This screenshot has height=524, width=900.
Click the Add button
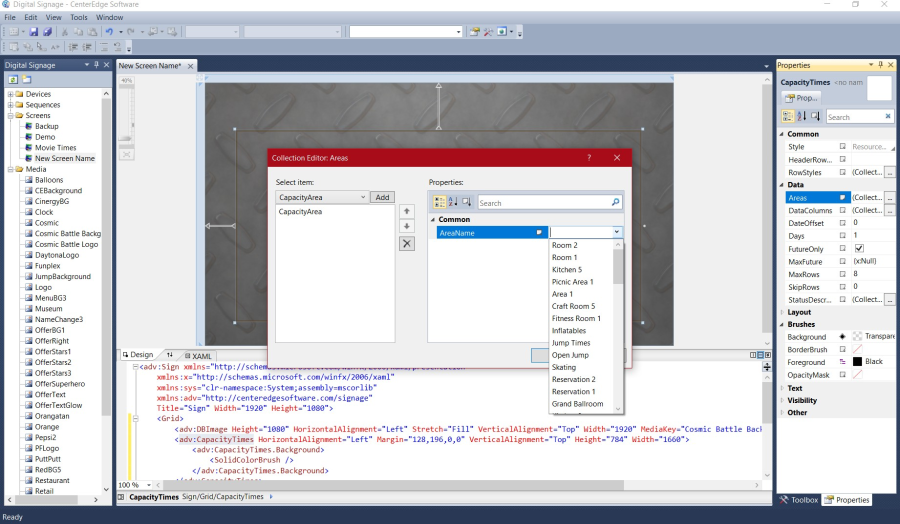[382, 198]
